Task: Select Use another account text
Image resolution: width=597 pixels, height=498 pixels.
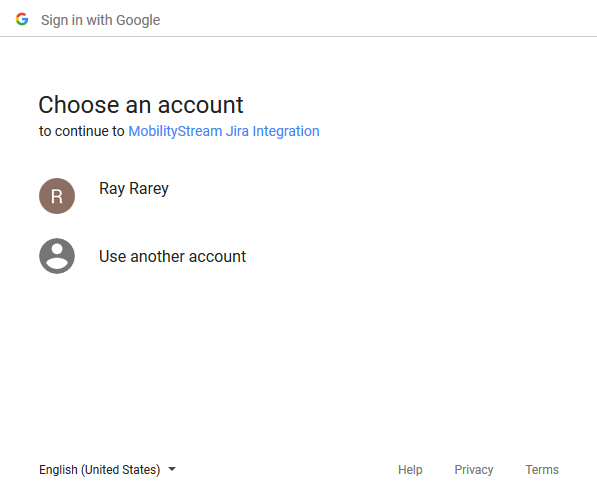Action: pos(172,256)
